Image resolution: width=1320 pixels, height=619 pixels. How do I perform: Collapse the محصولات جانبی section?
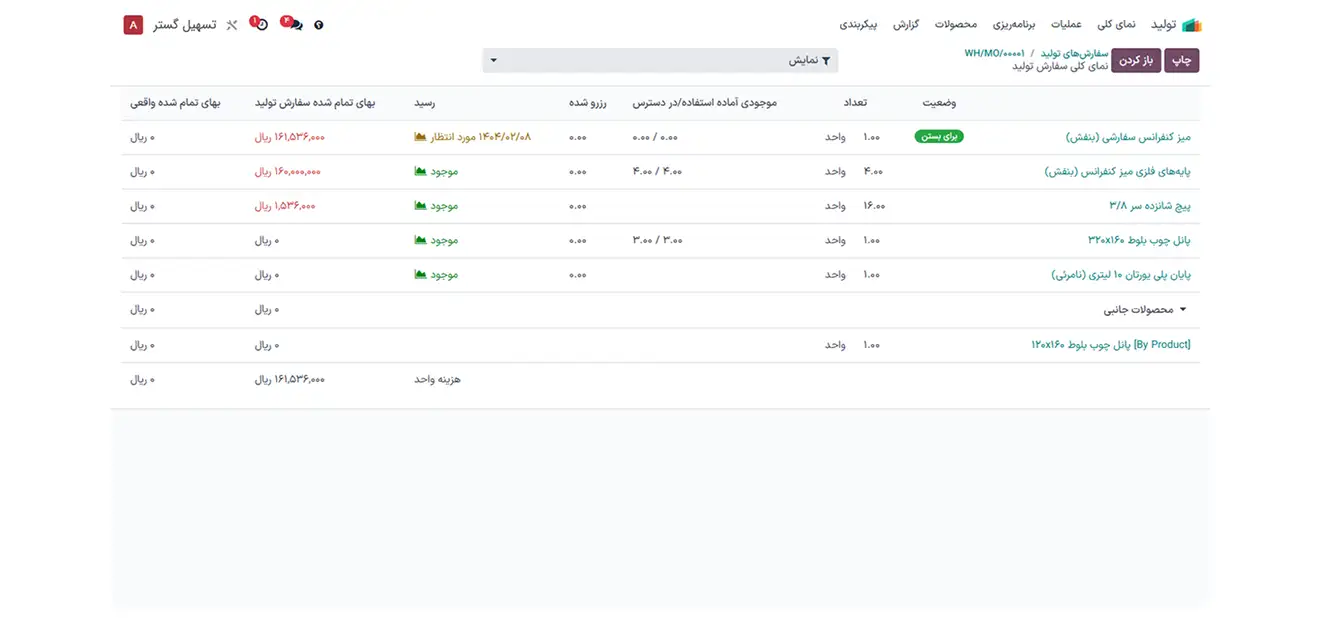(x=1184, y=310)
